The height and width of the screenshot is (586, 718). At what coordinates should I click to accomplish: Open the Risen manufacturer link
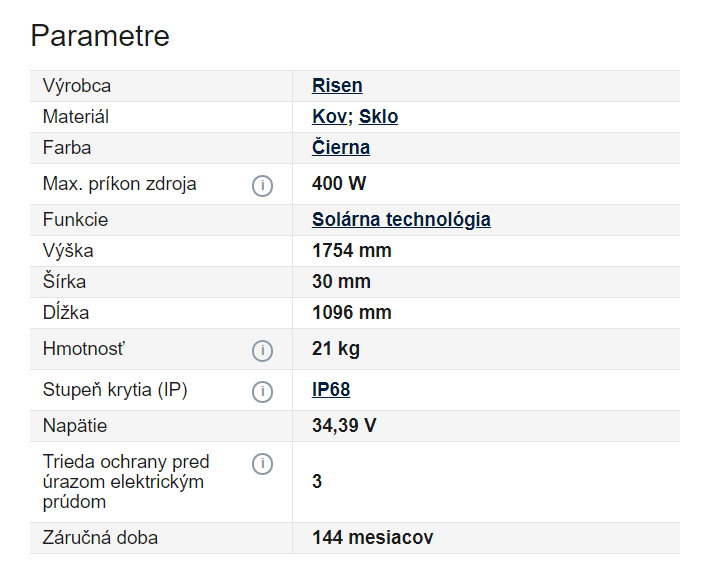click(337, 86)
